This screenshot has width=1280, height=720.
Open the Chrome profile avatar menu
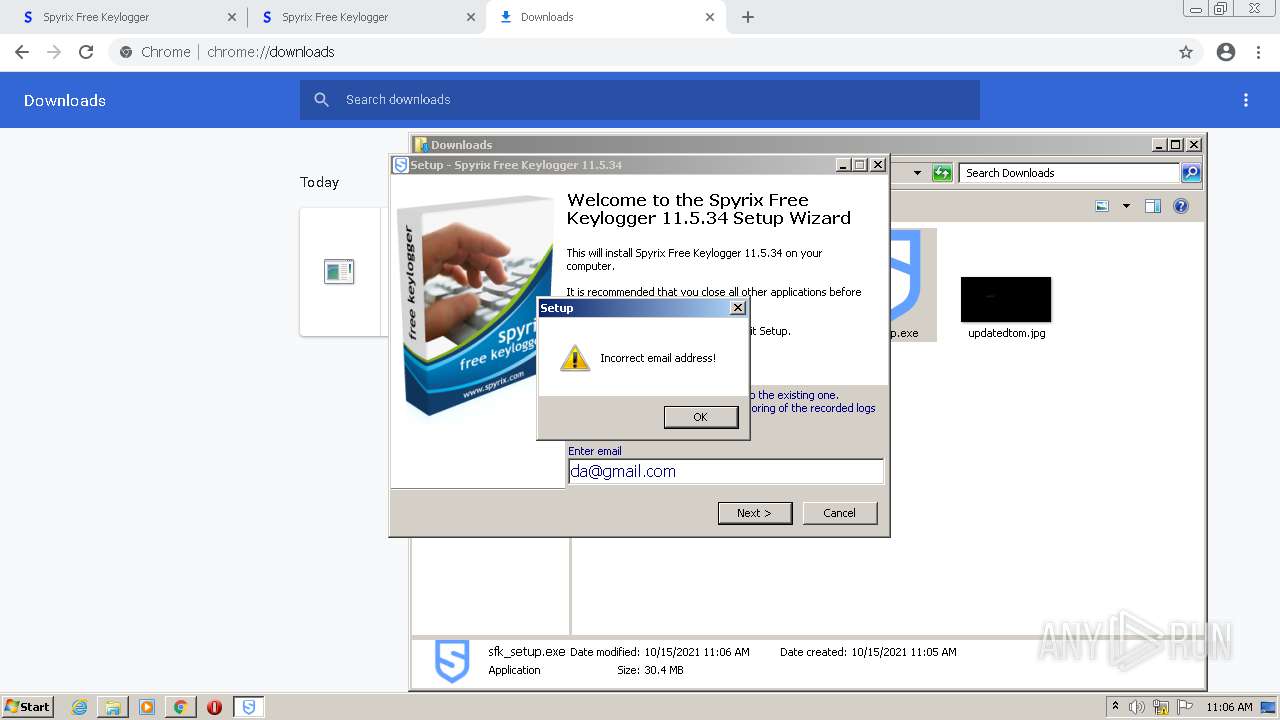click(x=1226, y=52)
